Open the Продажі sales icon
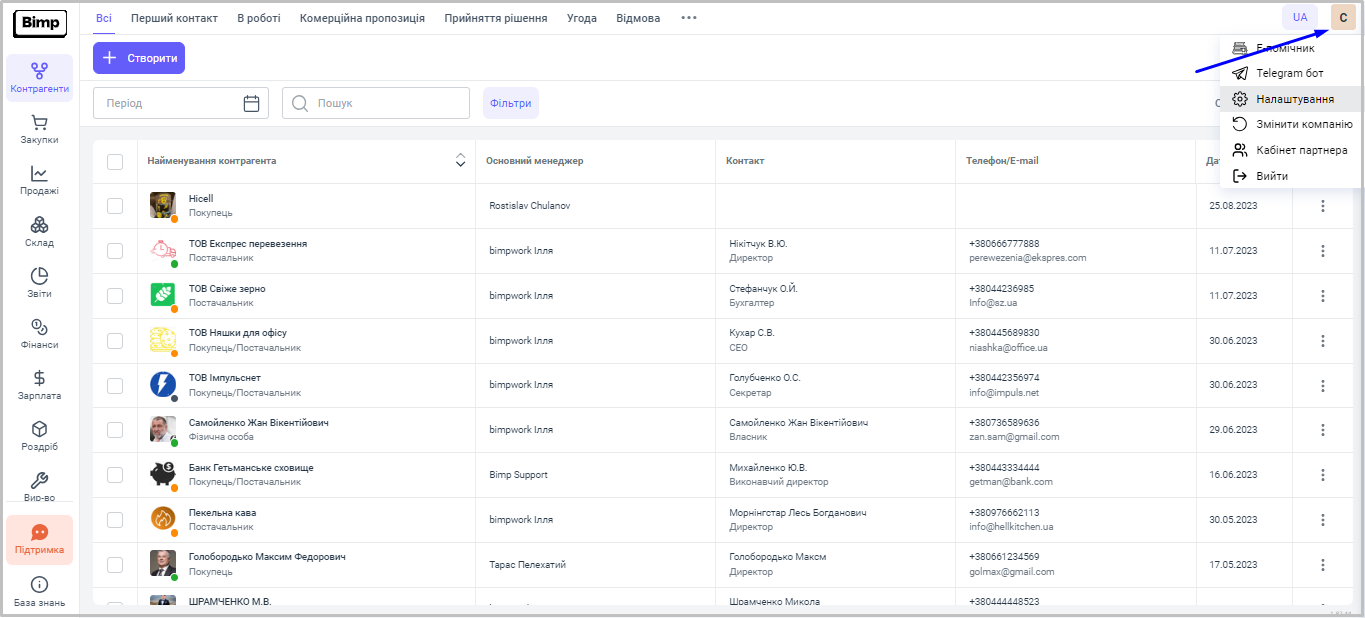 (40, 181)
